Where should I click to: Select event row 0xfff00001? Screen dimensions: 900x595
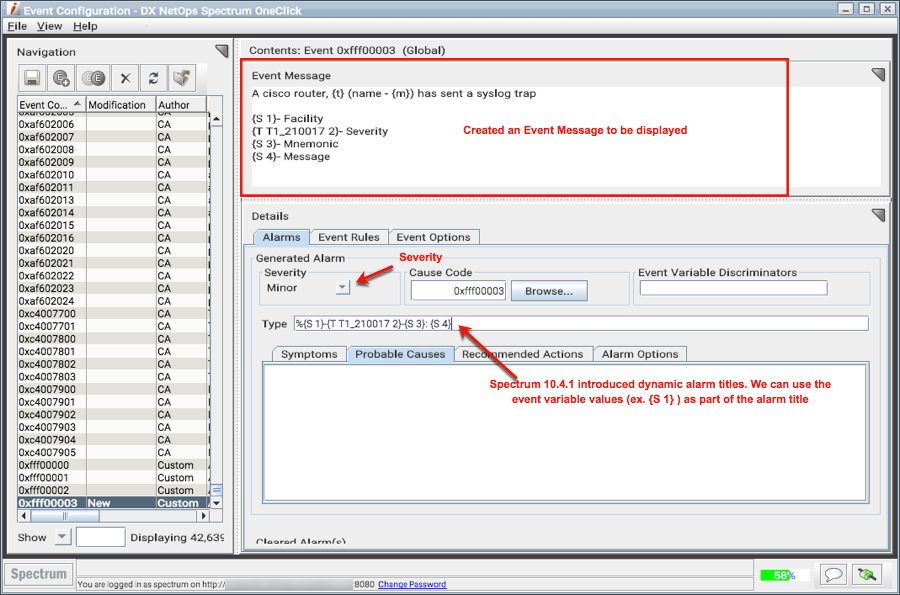coord(112,478)
